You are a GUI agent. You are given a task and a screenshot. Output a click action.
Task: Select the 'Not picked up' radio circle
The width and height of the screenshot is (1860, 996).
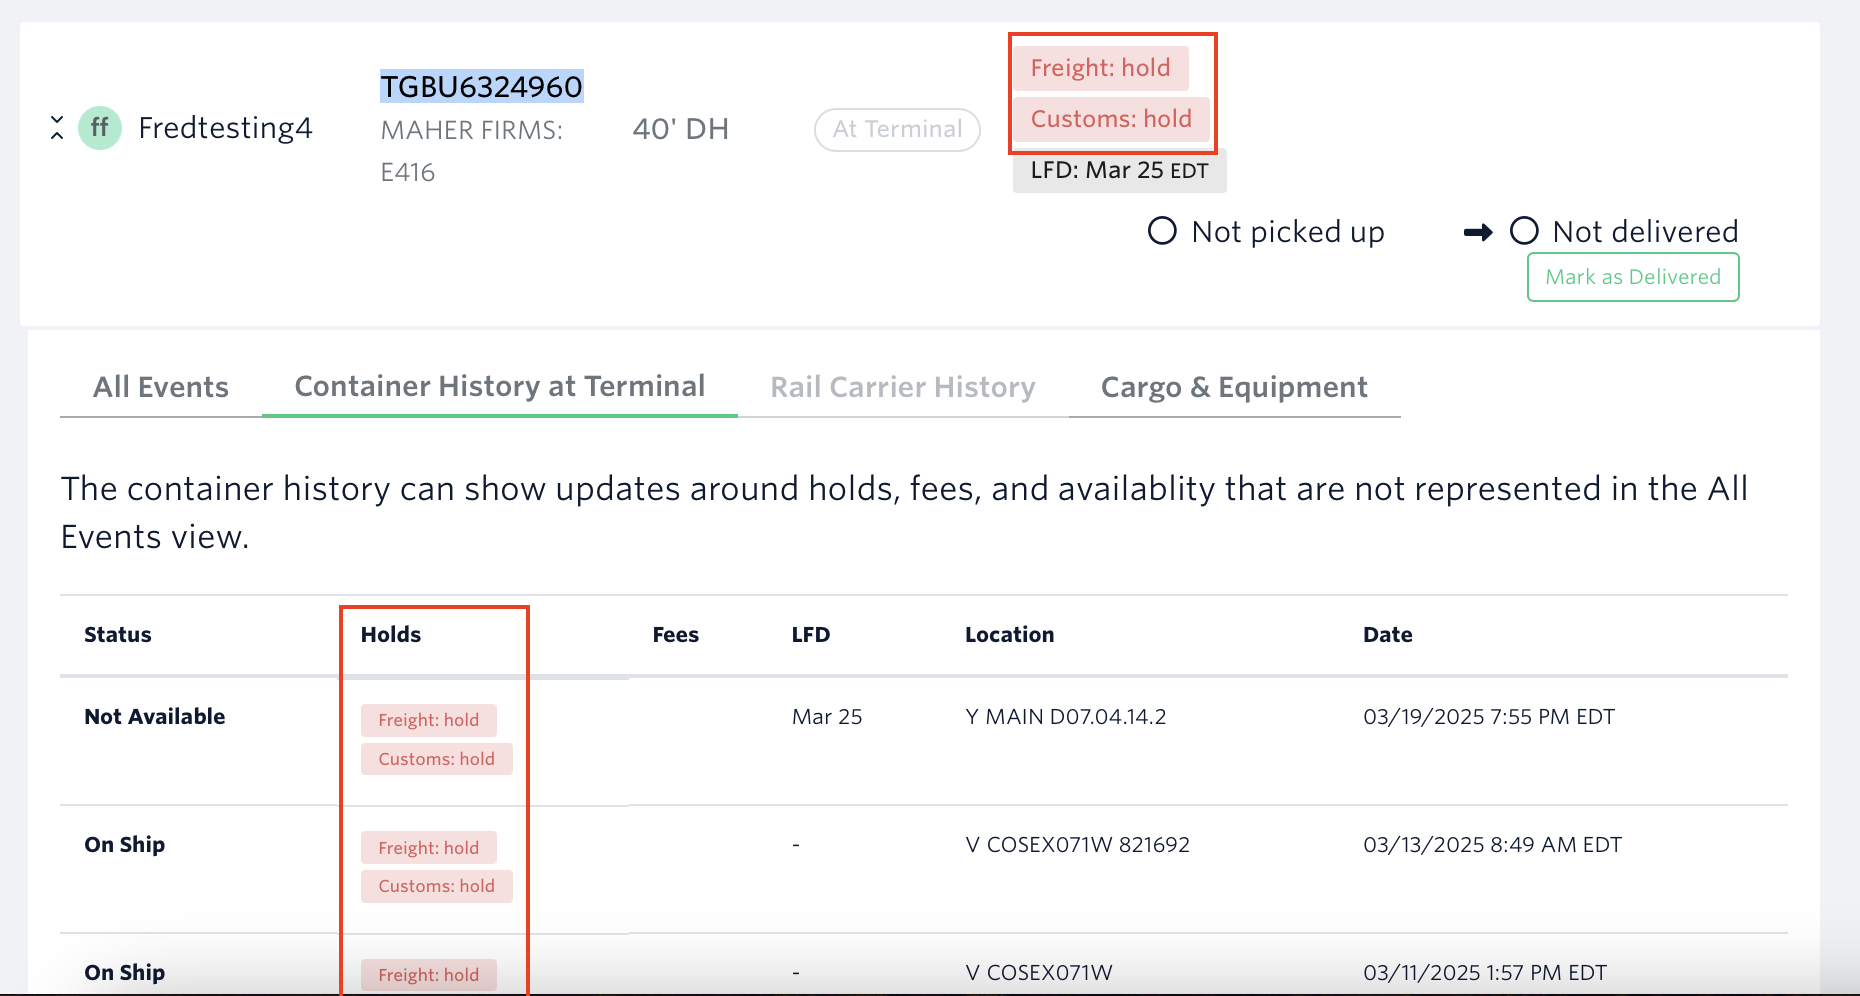pos(1162,231)
